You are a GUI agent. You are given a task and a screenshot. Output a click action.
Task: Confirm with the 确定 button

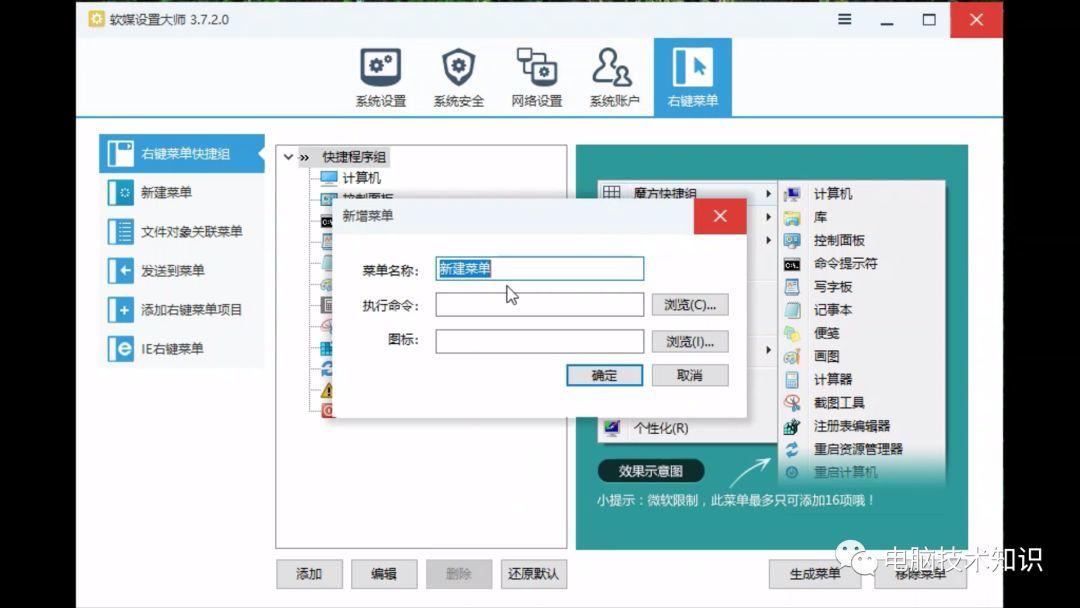(x=605, y=375)
